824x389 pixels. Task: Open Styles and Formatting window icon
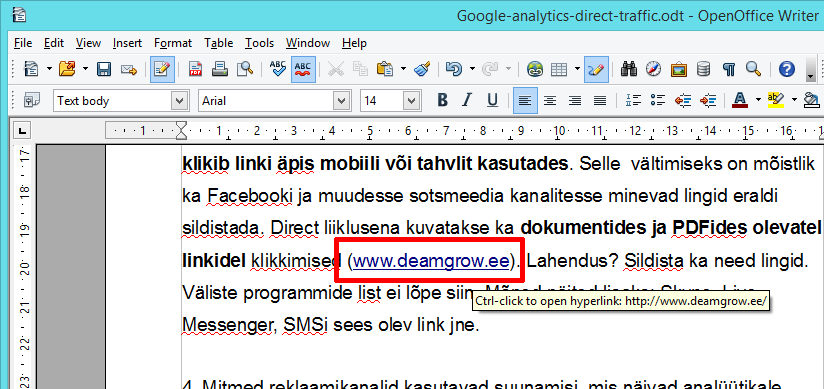tap(33, 100)
